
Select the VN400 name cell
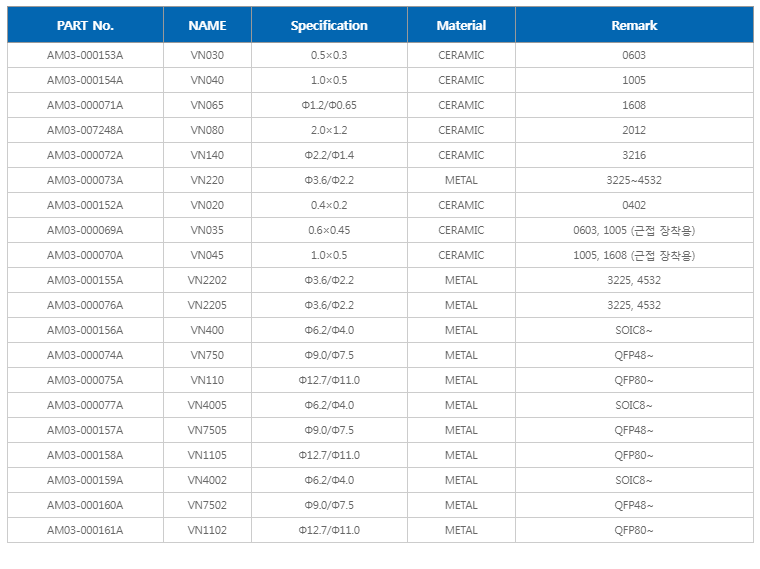[207, 330]
